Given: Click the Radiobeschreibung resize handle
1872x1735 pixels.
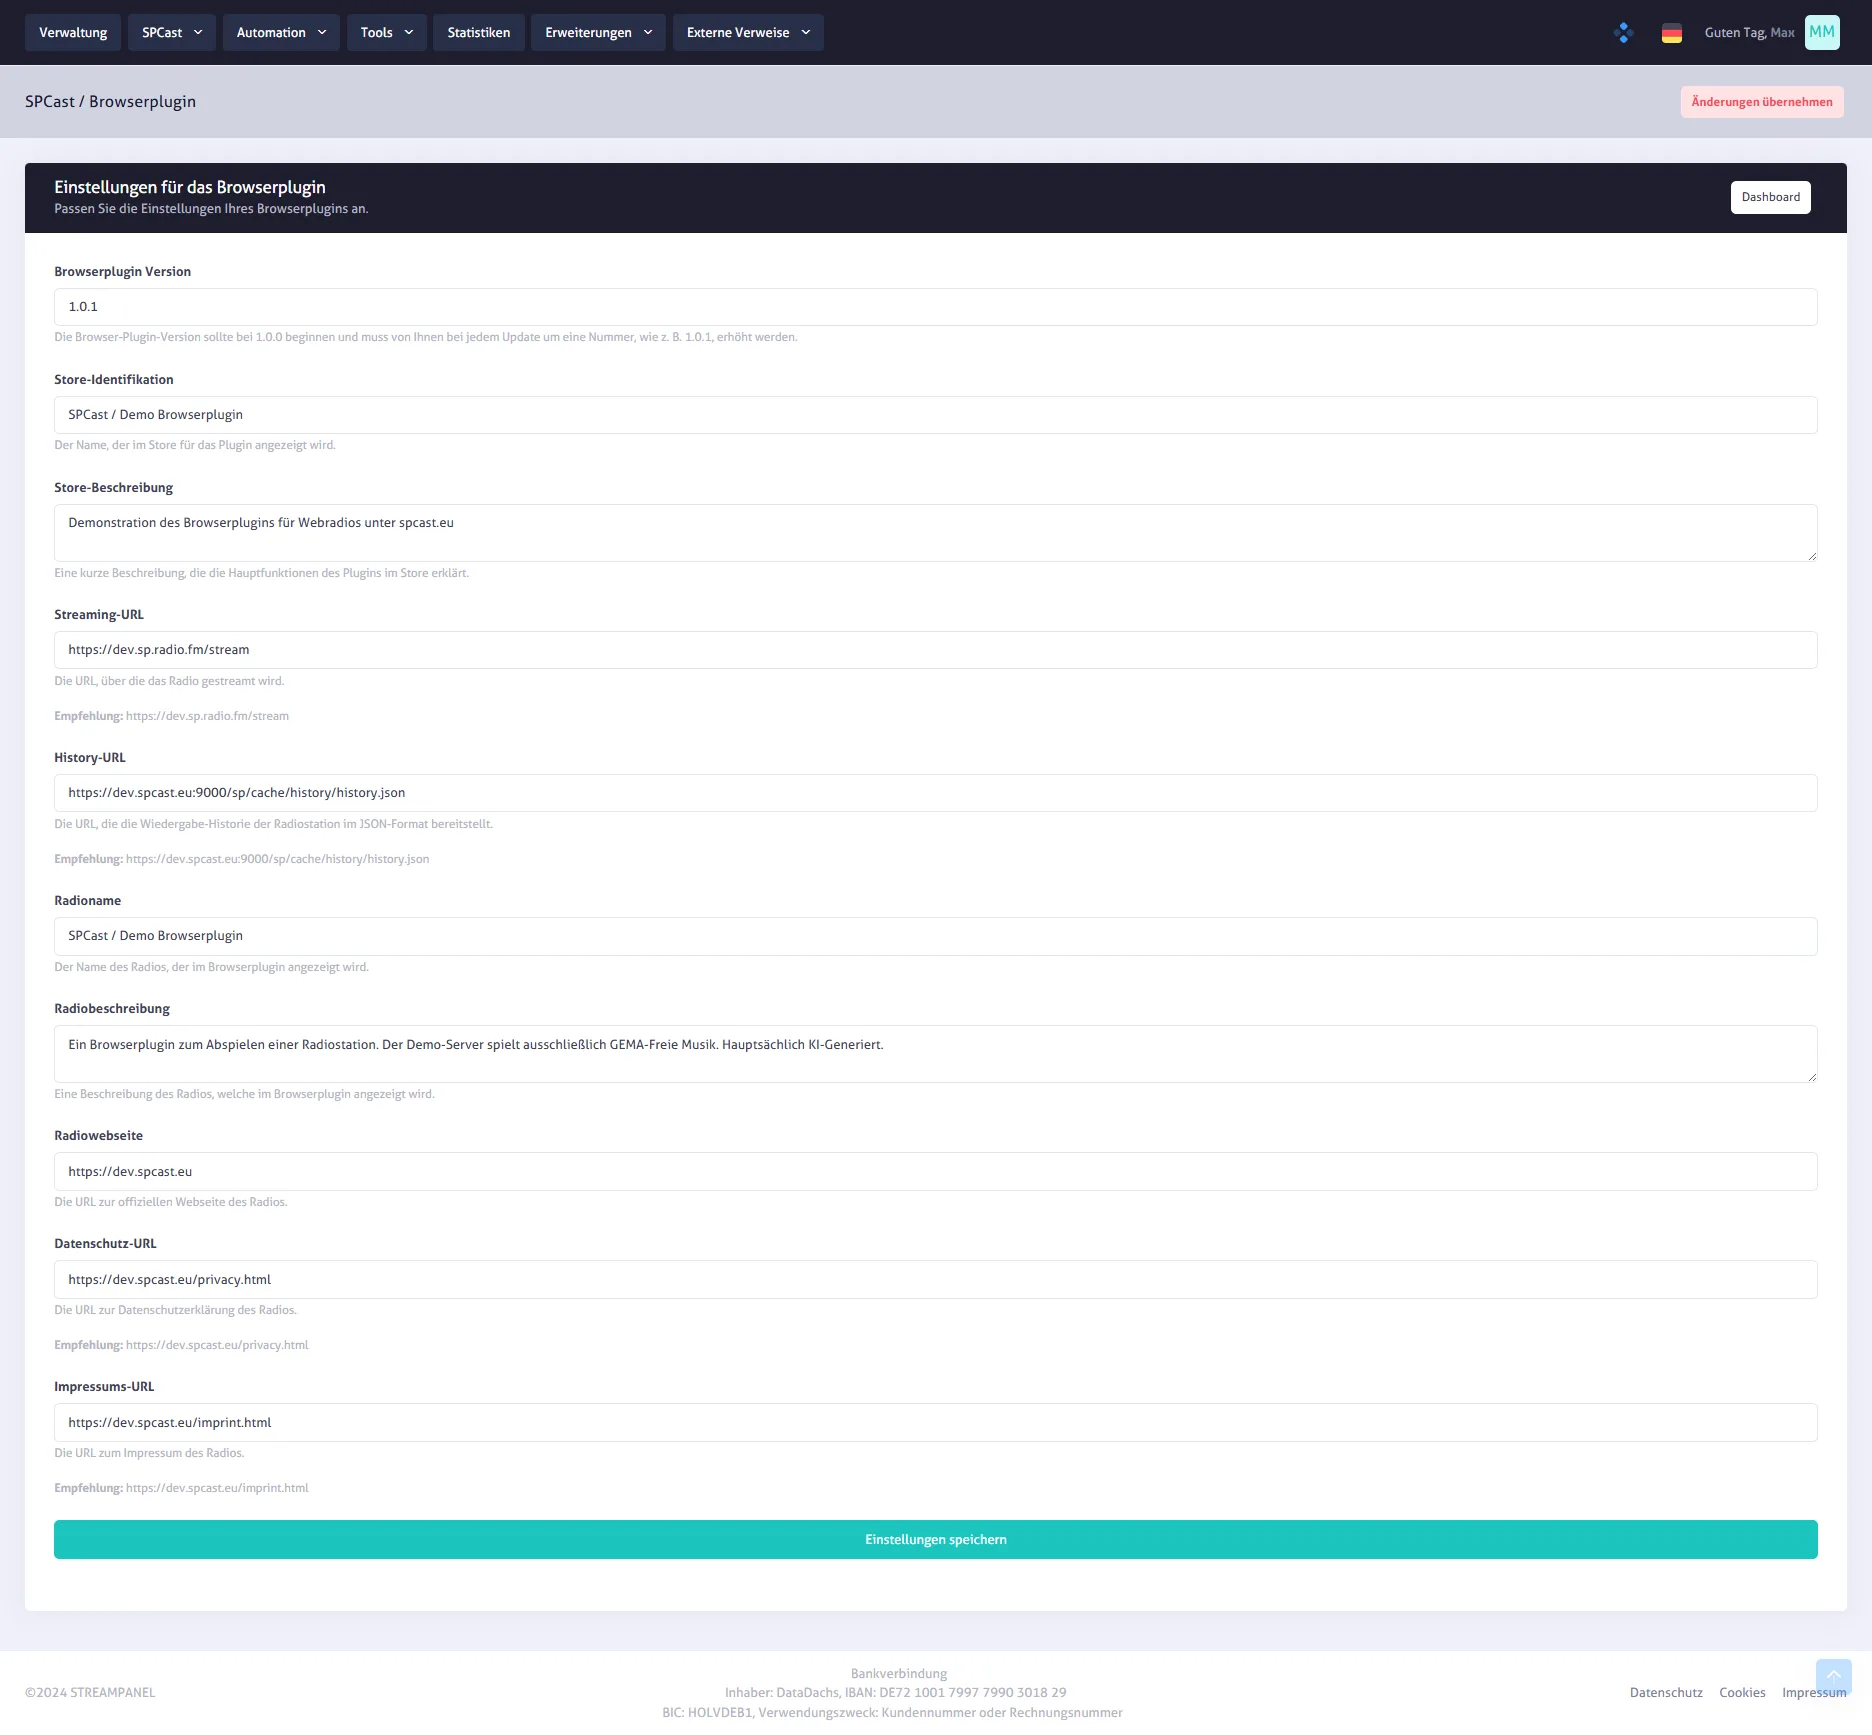Looking at the screenshot, I should tap(1811, 1076).
